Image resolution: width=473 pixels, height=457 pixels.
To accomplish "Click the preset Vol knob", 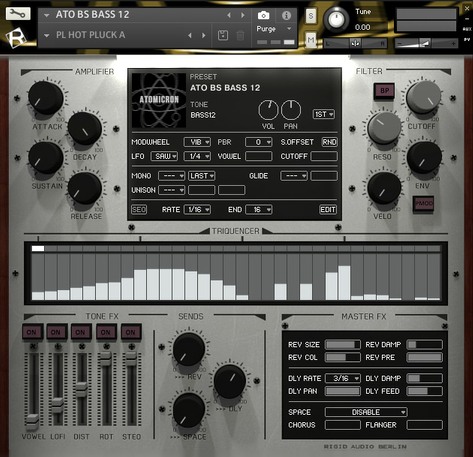I will (x=268, y=110).
